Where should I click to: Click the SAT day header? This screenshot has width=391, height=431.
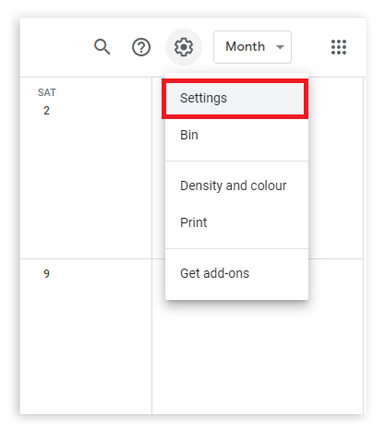[x=47, y=92]
